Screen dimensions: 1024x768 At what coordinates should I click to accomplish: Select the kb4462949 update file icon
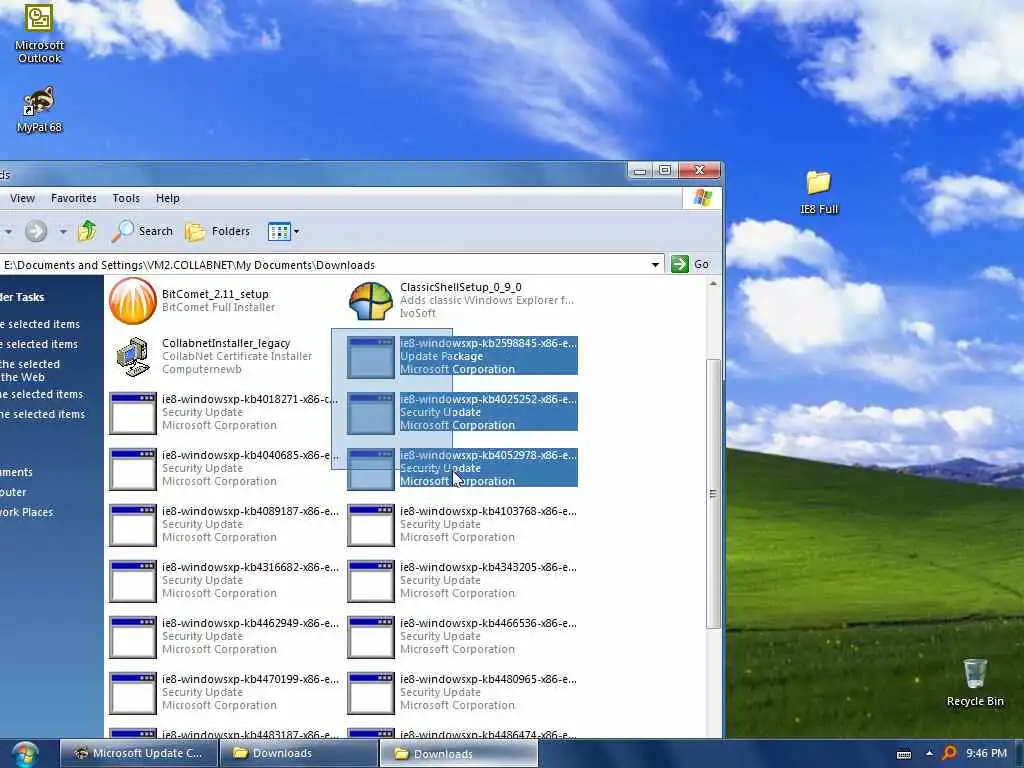click(133, 637)
